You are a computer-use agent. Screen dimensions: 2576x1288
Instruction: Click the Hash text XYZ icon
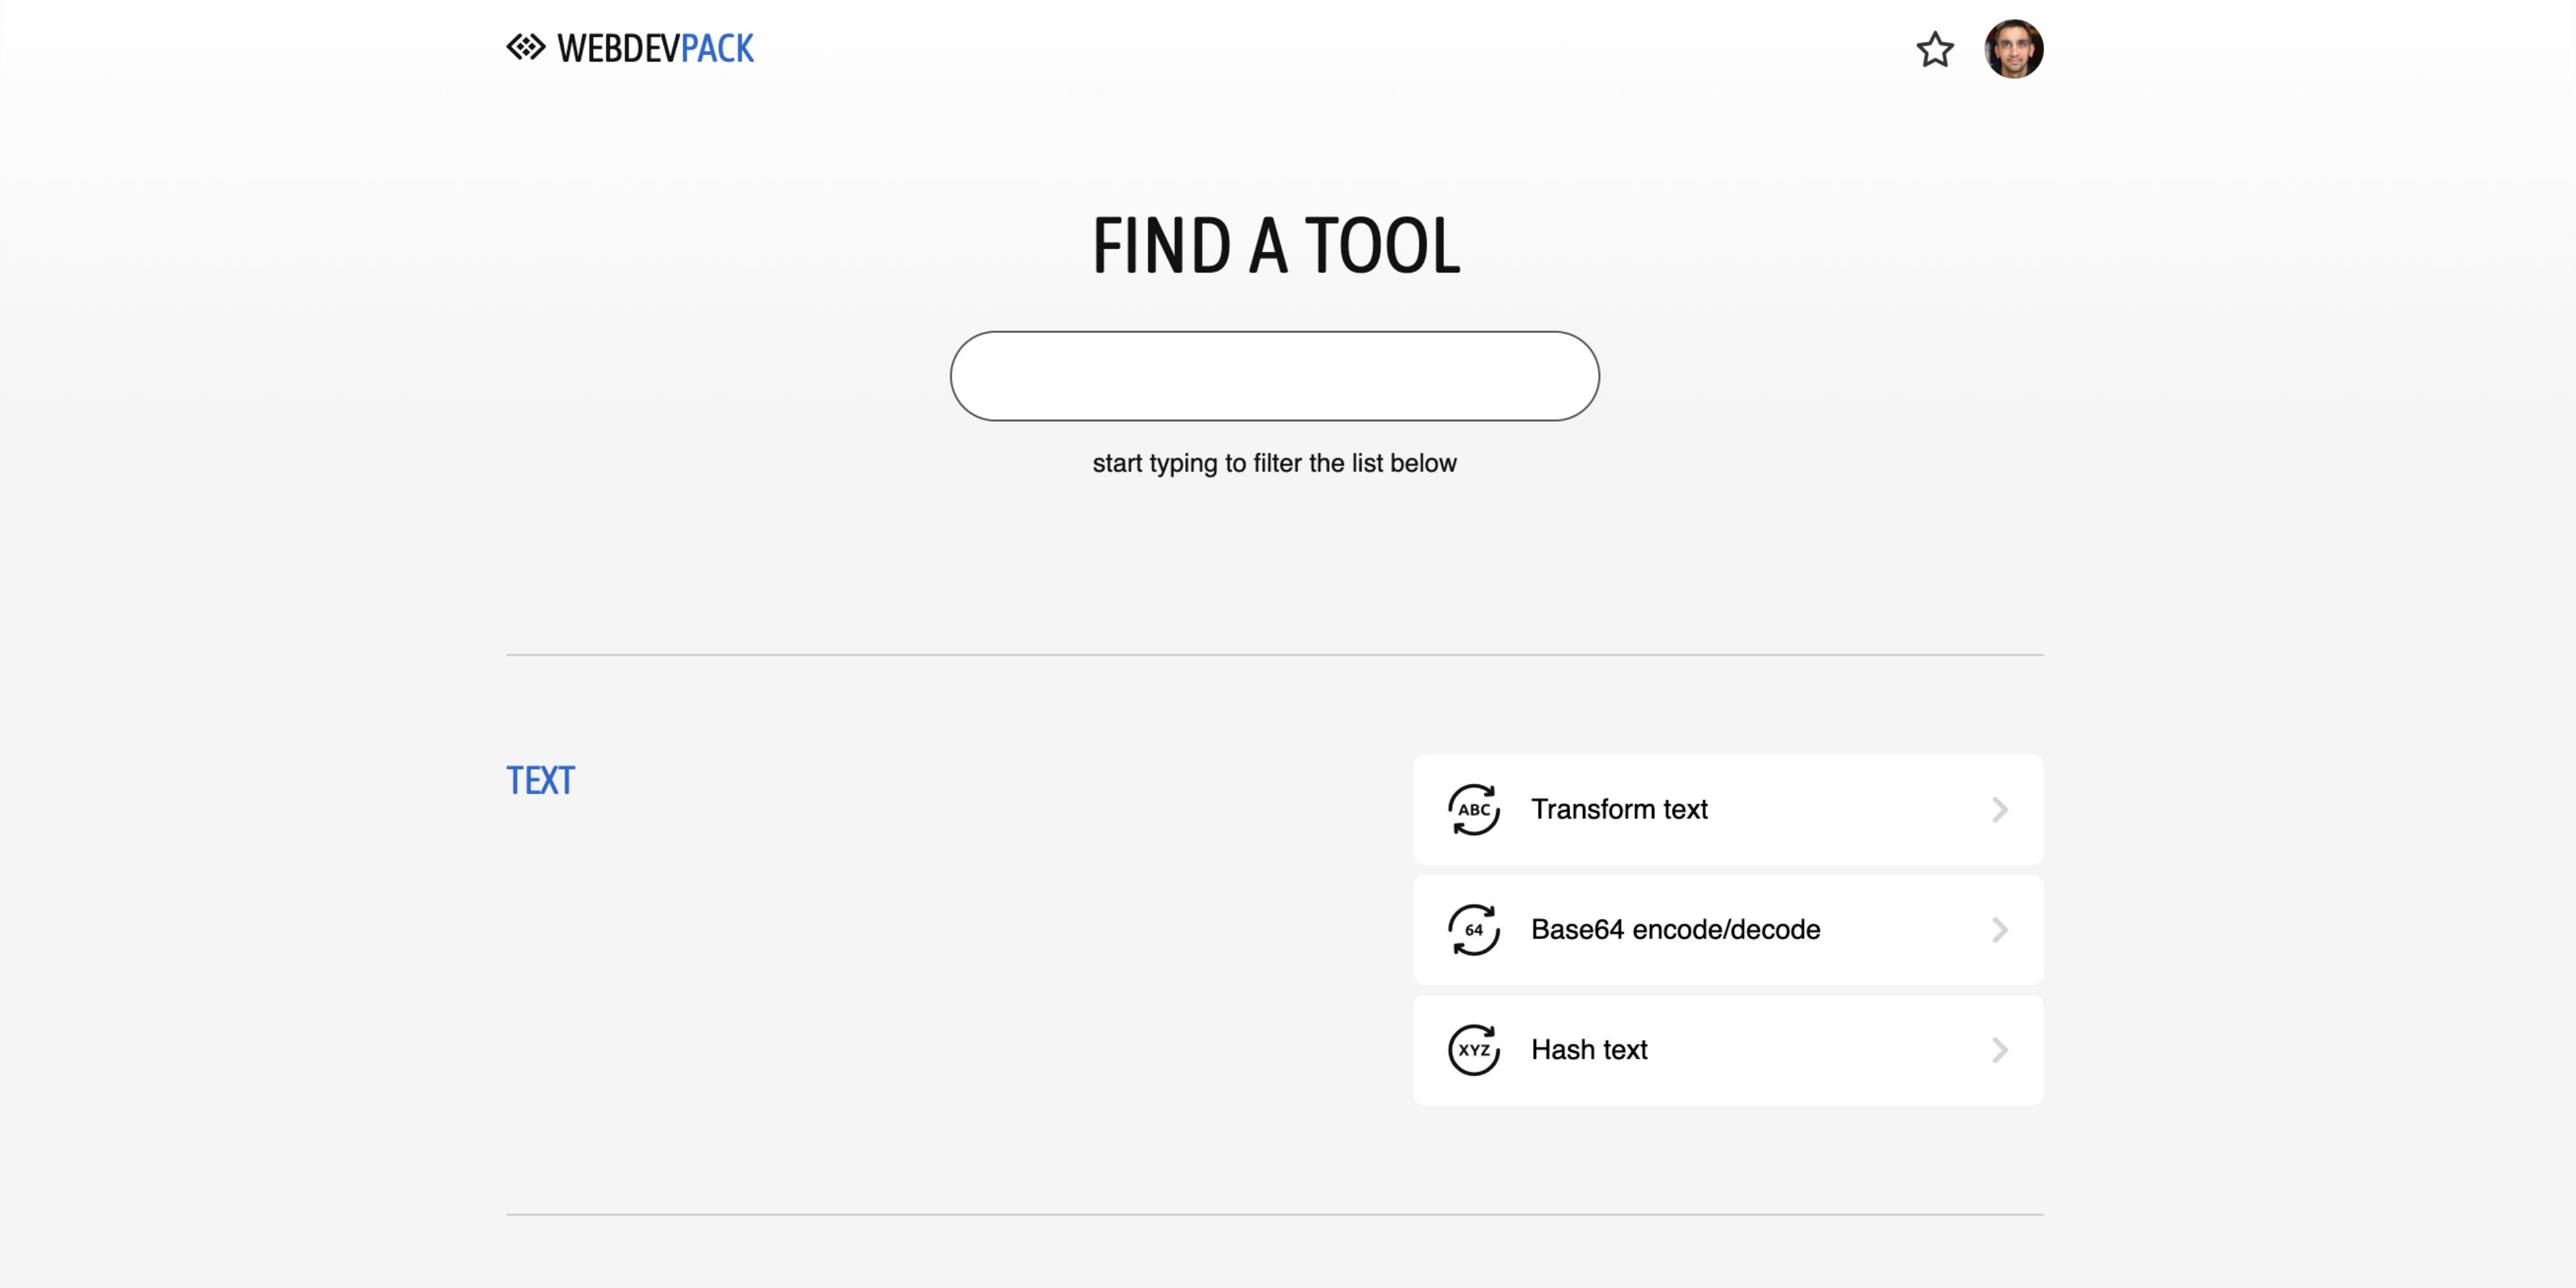[x=1474, y=1049]
